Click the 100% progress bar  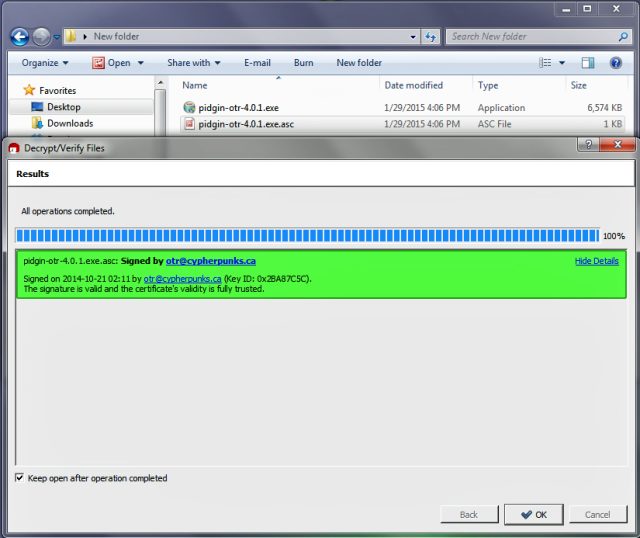pos(307,236)
